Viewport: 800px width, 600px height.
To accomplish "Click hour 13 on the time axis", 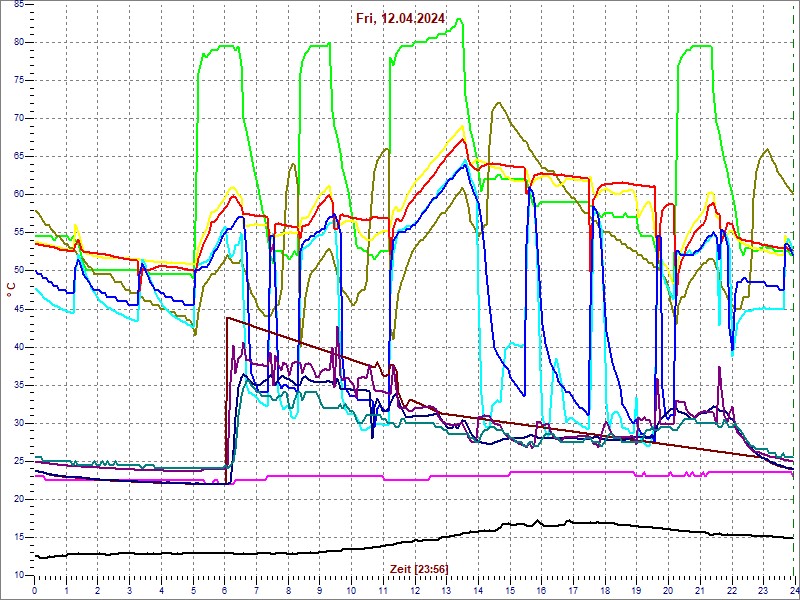I will pyautogui.click(x=446, y=590).
